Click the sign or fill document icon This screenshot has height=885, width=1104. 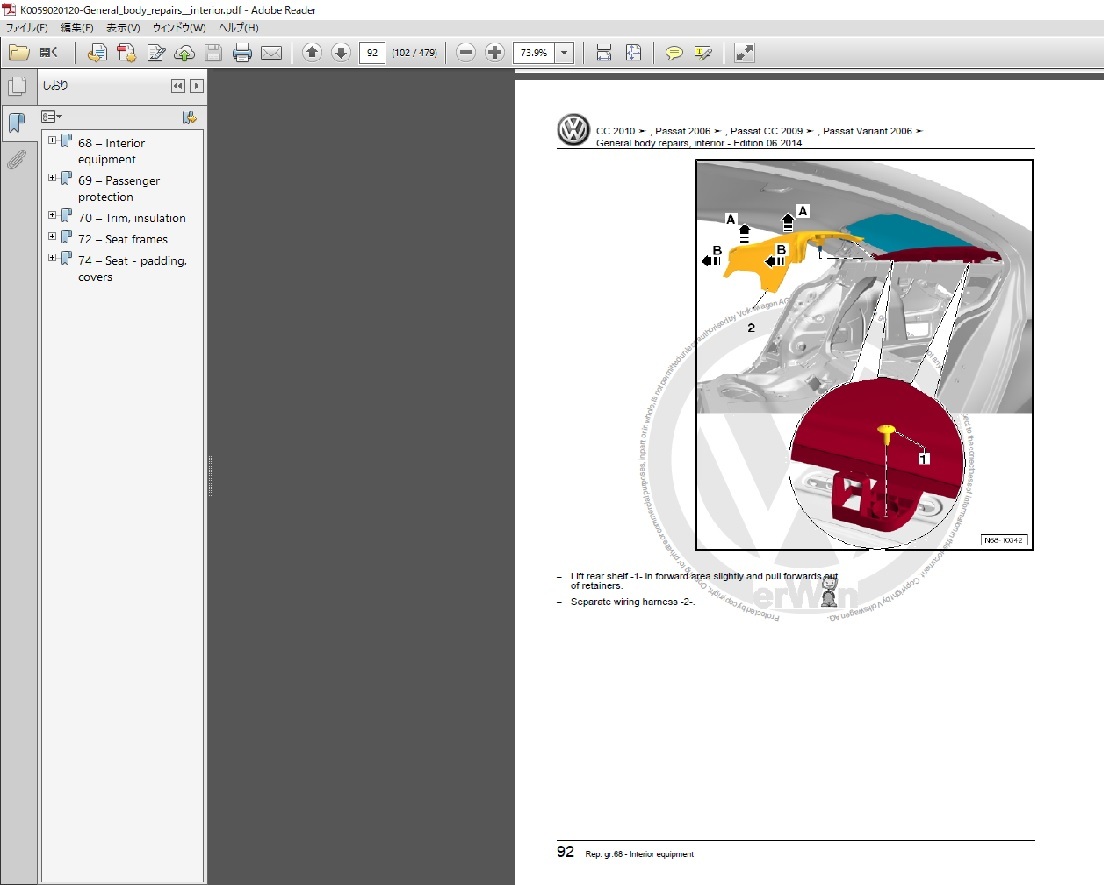[156, 52]
